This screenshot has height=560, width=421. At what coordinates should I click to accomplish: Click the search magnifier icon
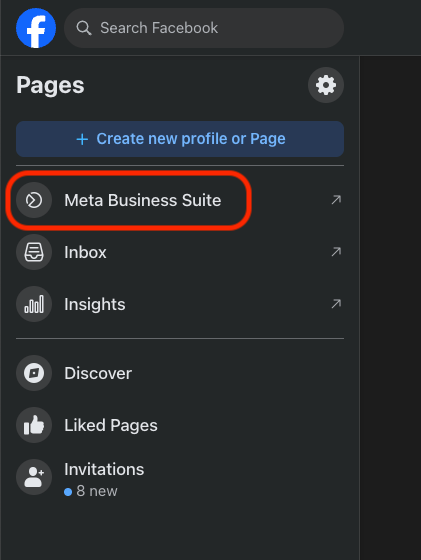(84, 28)
